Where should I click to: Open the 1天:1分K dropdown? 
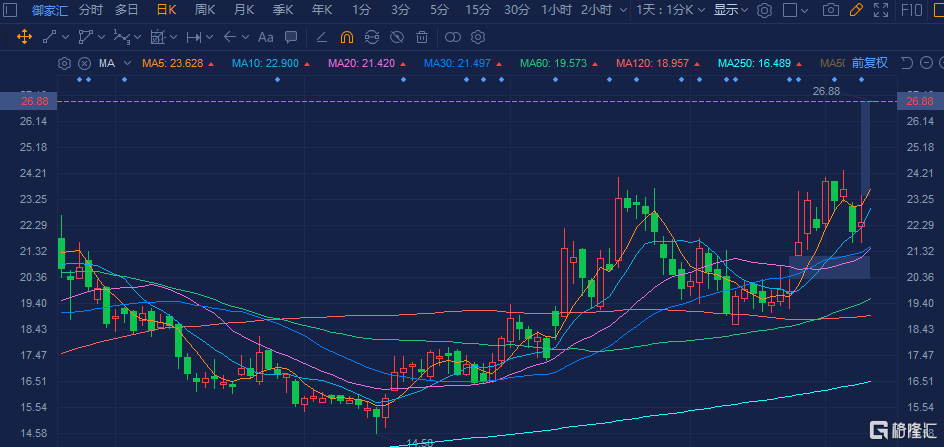pos(670,10)
